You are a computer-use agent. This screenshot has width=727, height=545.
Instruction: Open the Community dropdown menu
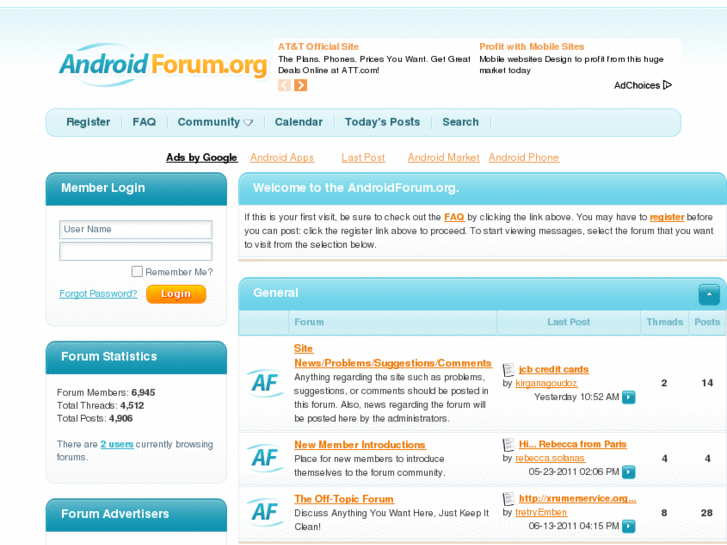(x=215, y=122)
